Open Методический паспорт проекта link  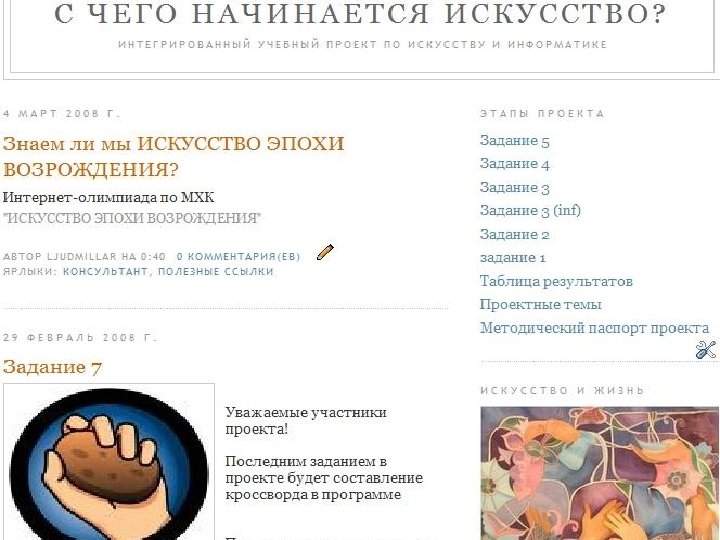tap(595, 328)
